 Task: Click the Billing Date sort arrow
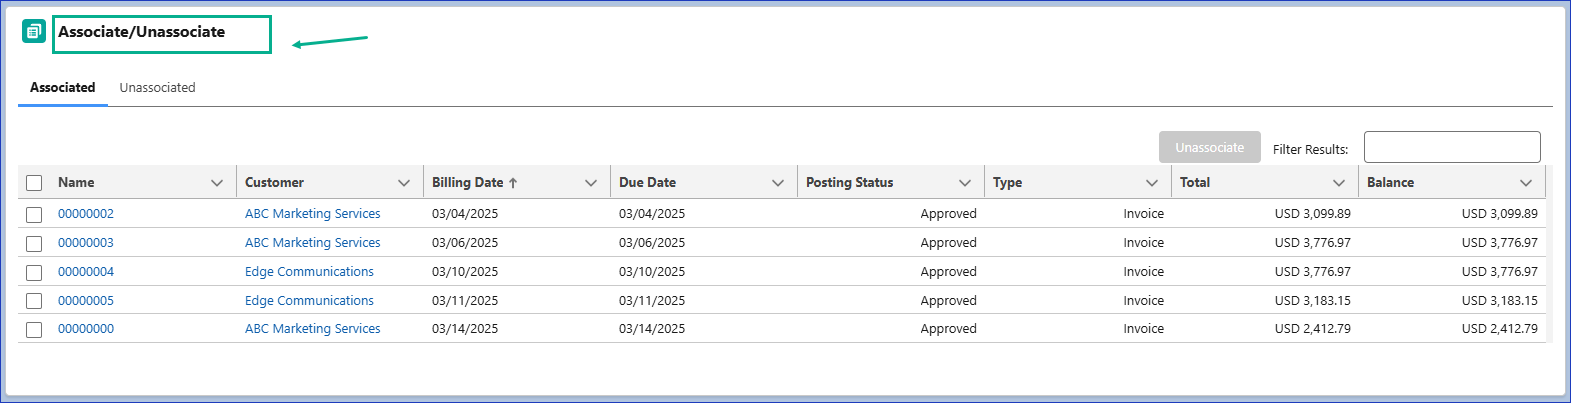(513, 183)
